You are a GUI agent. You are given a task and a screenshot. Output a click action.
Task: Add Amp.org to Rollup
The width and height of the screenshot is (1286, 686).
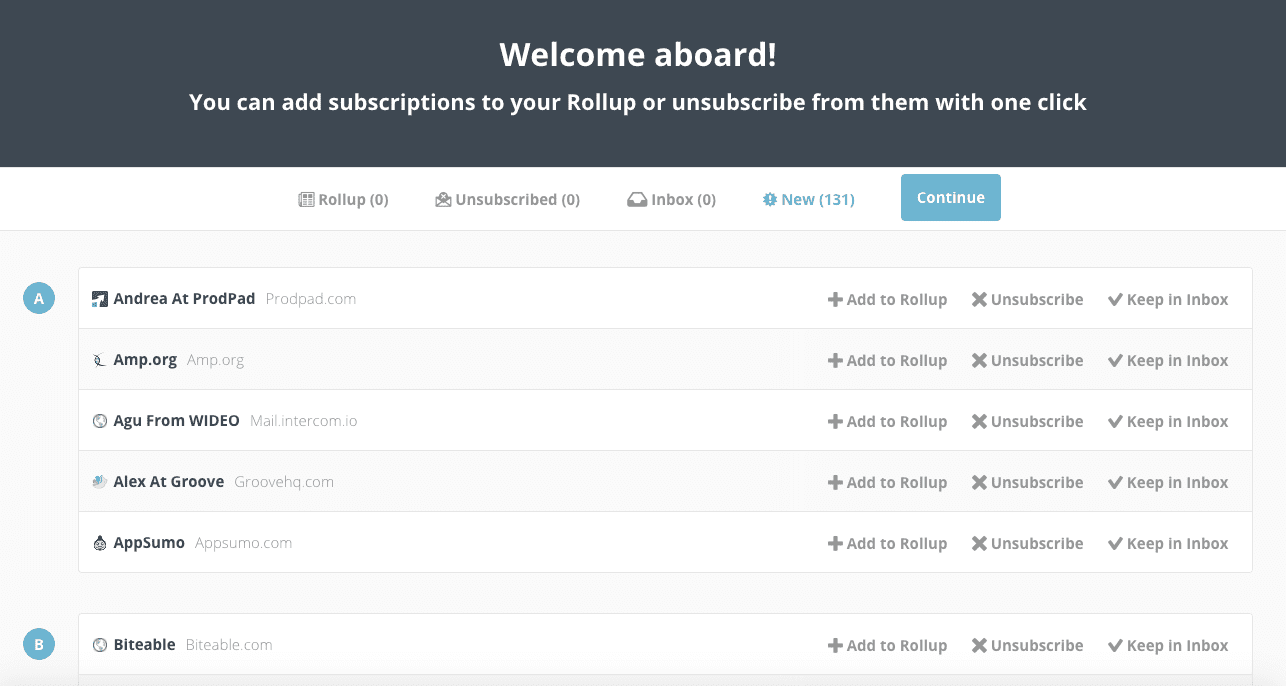point(887,360)
